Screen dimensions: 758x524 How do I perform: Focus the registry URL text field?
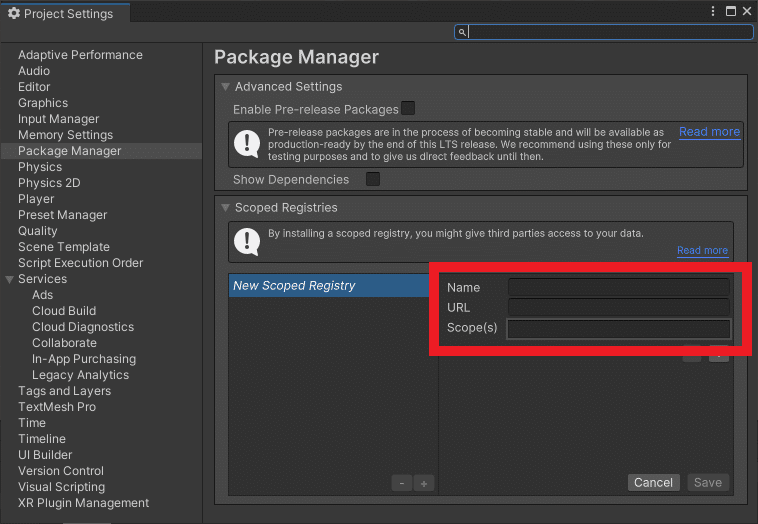point(619,307)
